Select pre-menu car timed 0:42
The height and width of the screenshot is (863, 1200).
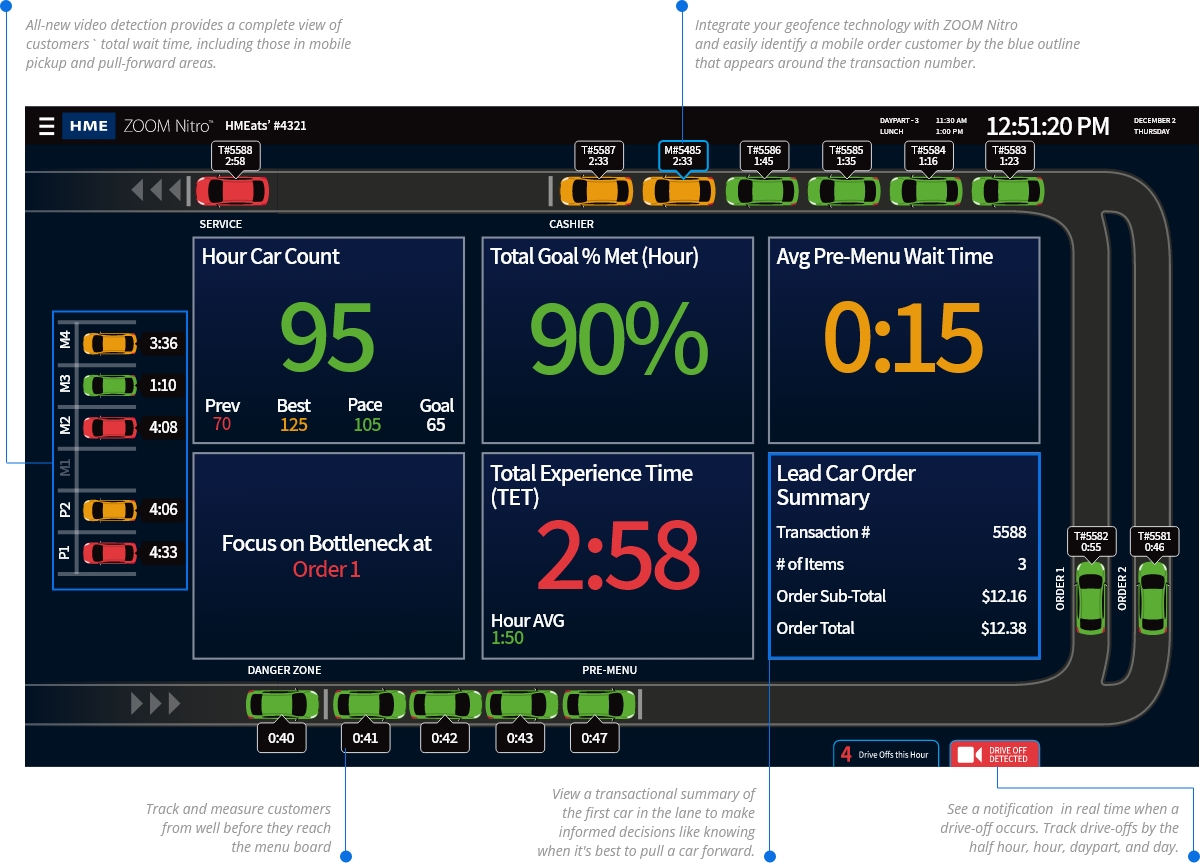(445, 704)
